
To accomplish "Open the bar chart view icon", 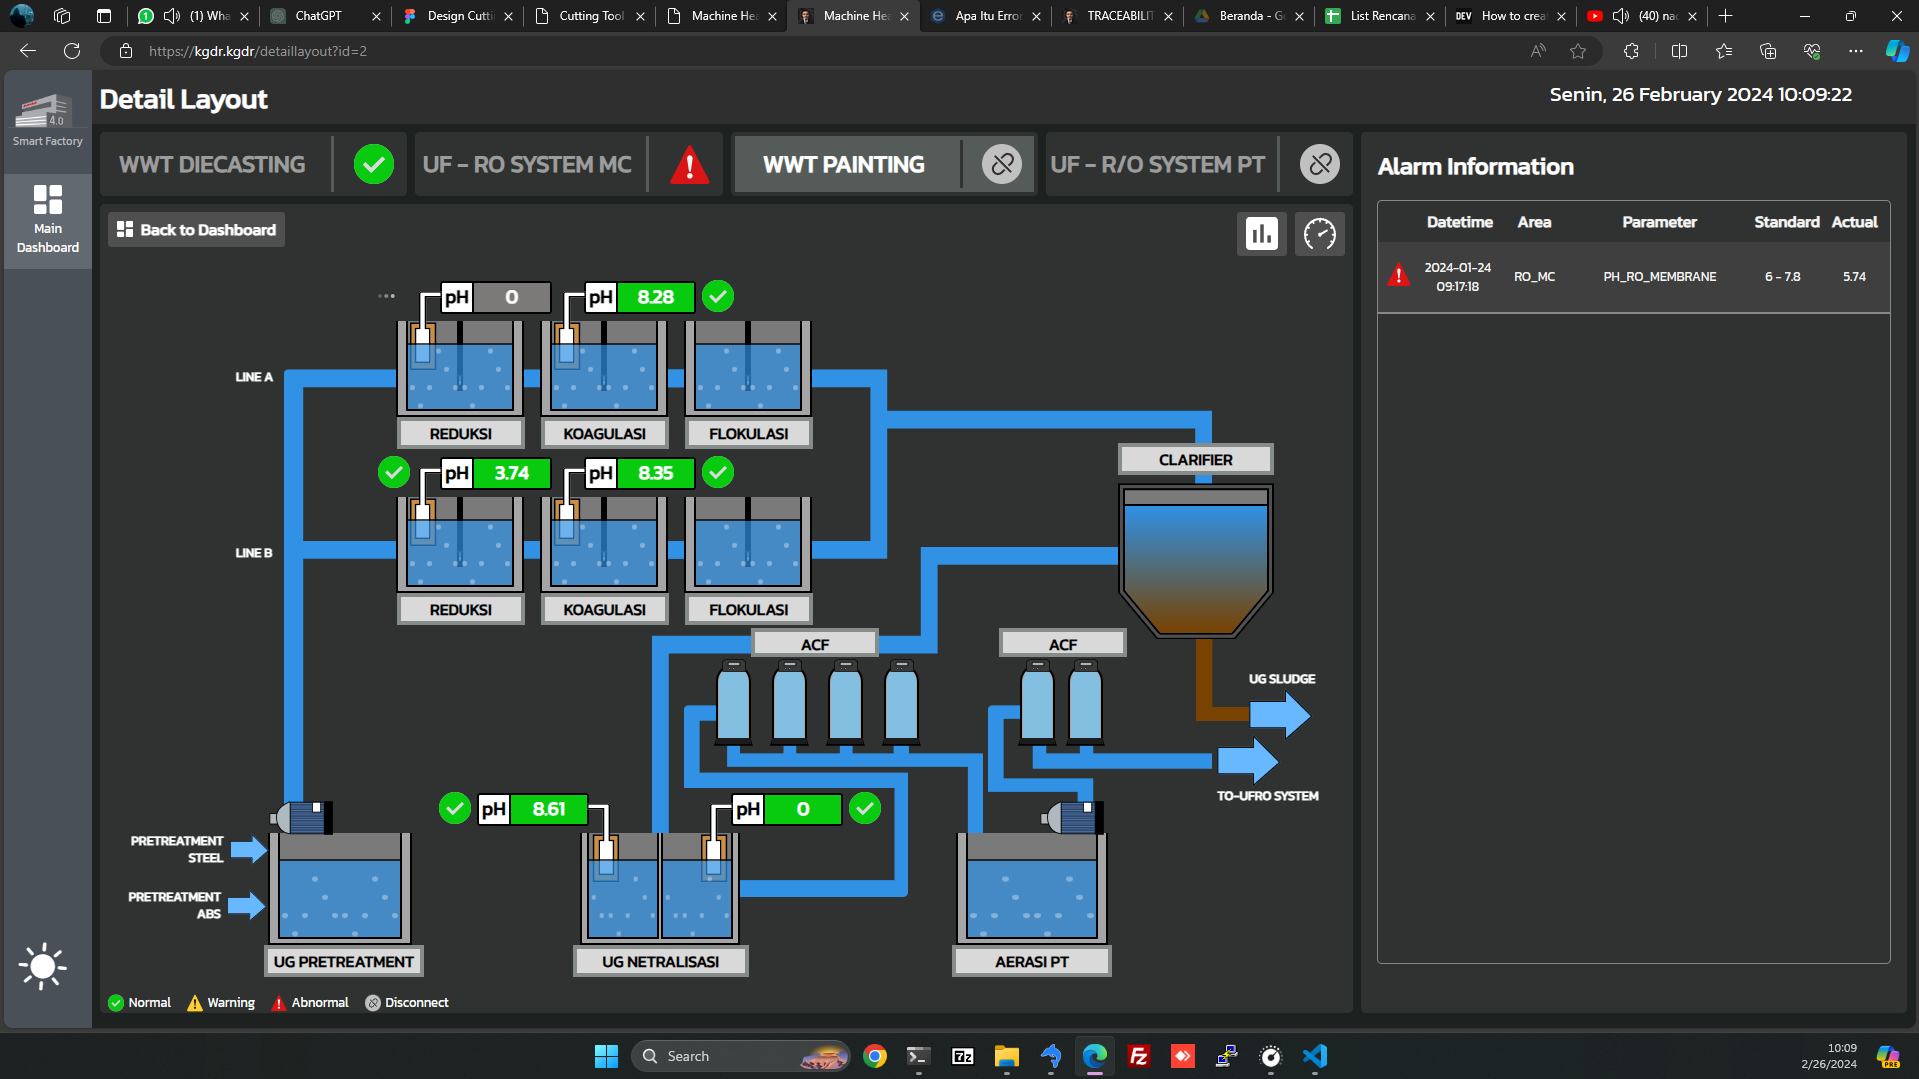I will pyautogui.click(x=1261, y=234).
